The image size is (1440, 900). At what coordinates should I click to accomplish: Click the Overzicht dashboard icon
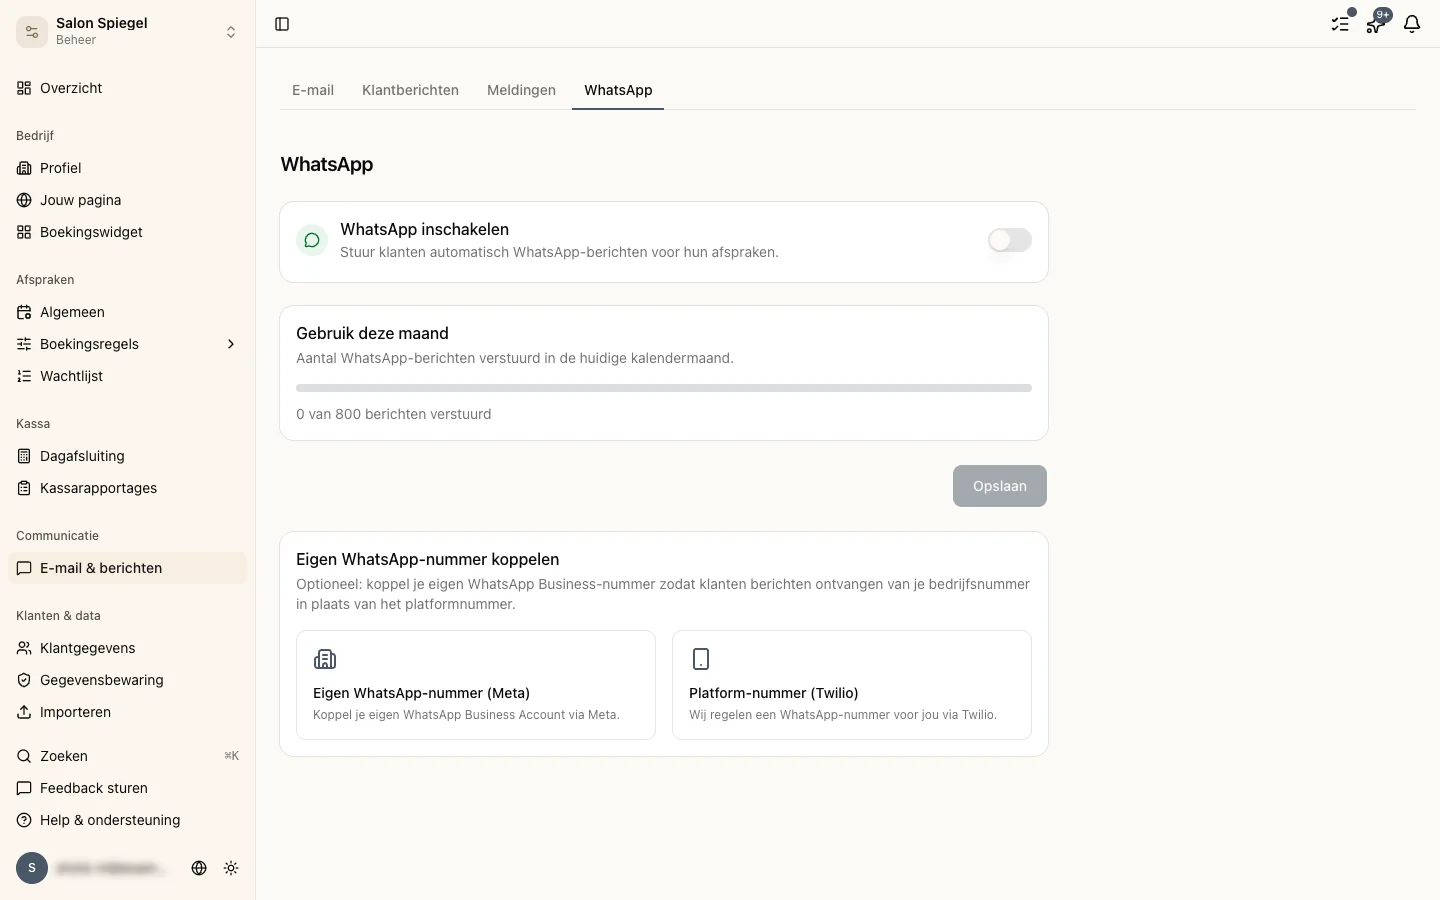pos(24,88)
